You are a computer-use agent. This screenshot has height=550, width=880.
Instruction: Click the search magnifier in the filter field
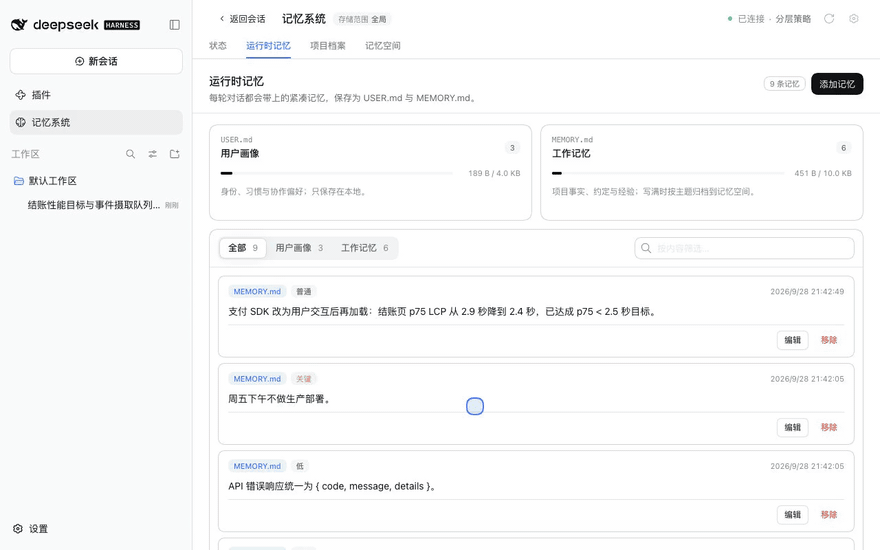pos(646,248)
